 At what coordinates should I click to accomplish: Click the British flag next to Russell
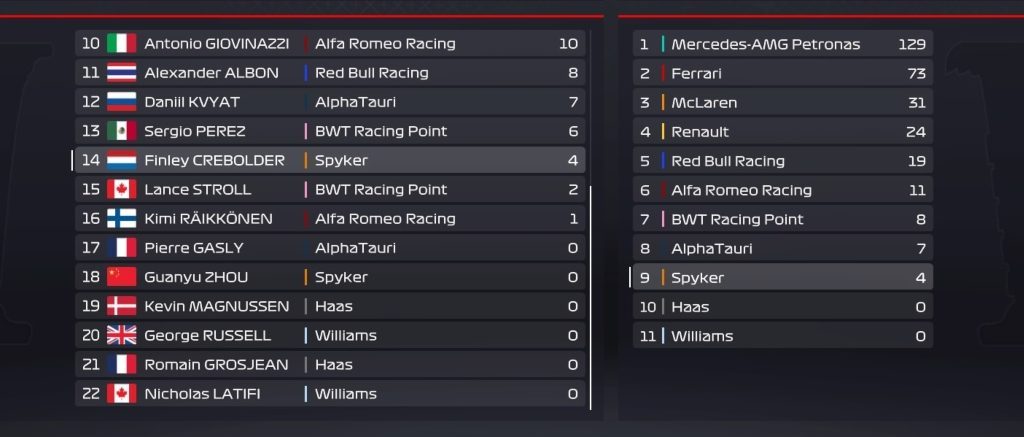(x=121, y=335)
